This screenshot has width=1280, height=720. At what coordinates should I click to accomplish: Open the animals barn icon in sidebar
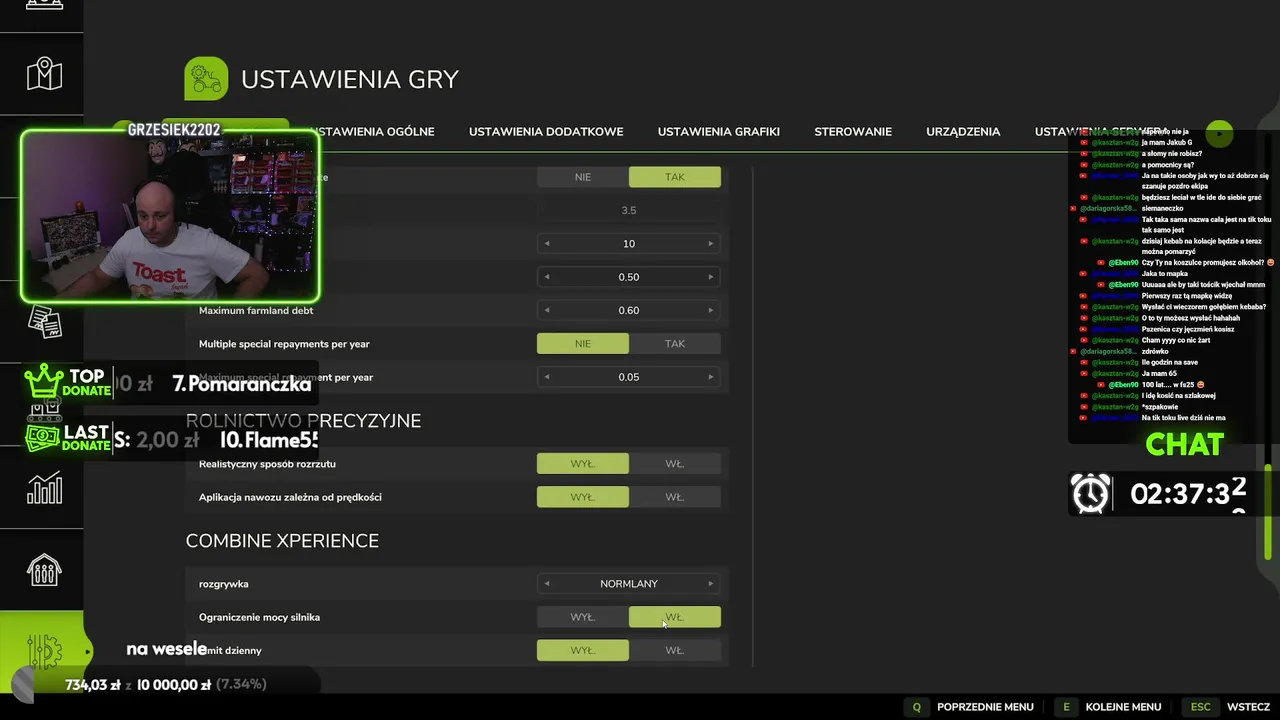(44, 570)
